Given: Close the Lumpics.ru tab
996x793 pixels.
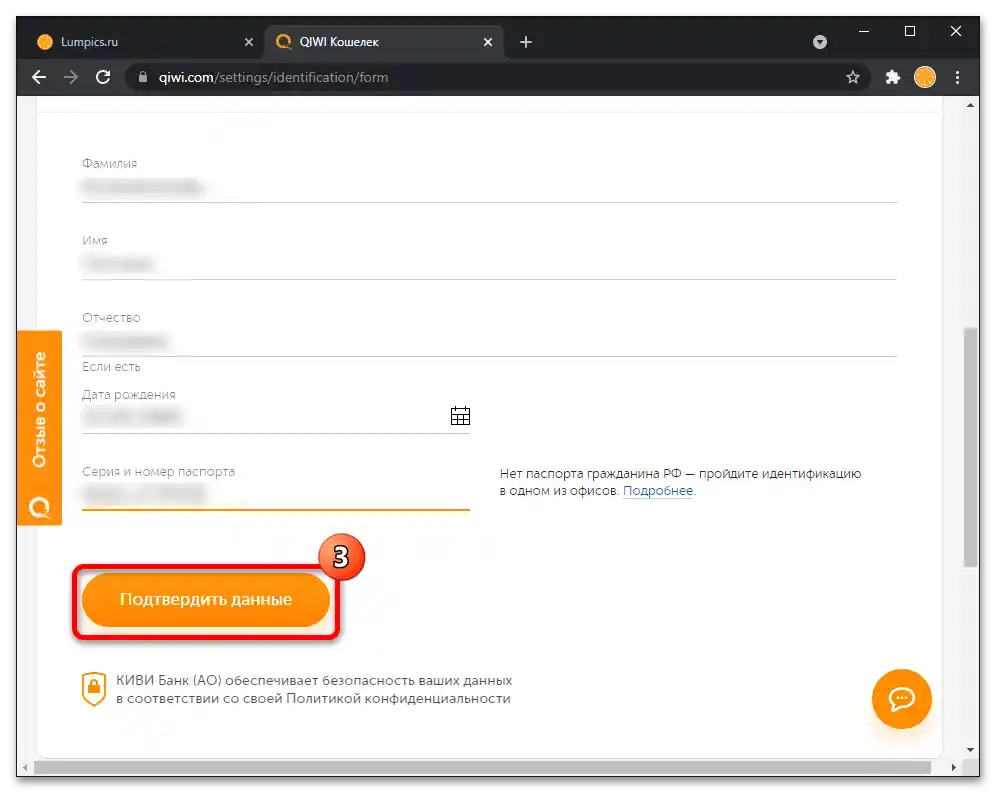Looking at the screenshot, I should (249, 42).
